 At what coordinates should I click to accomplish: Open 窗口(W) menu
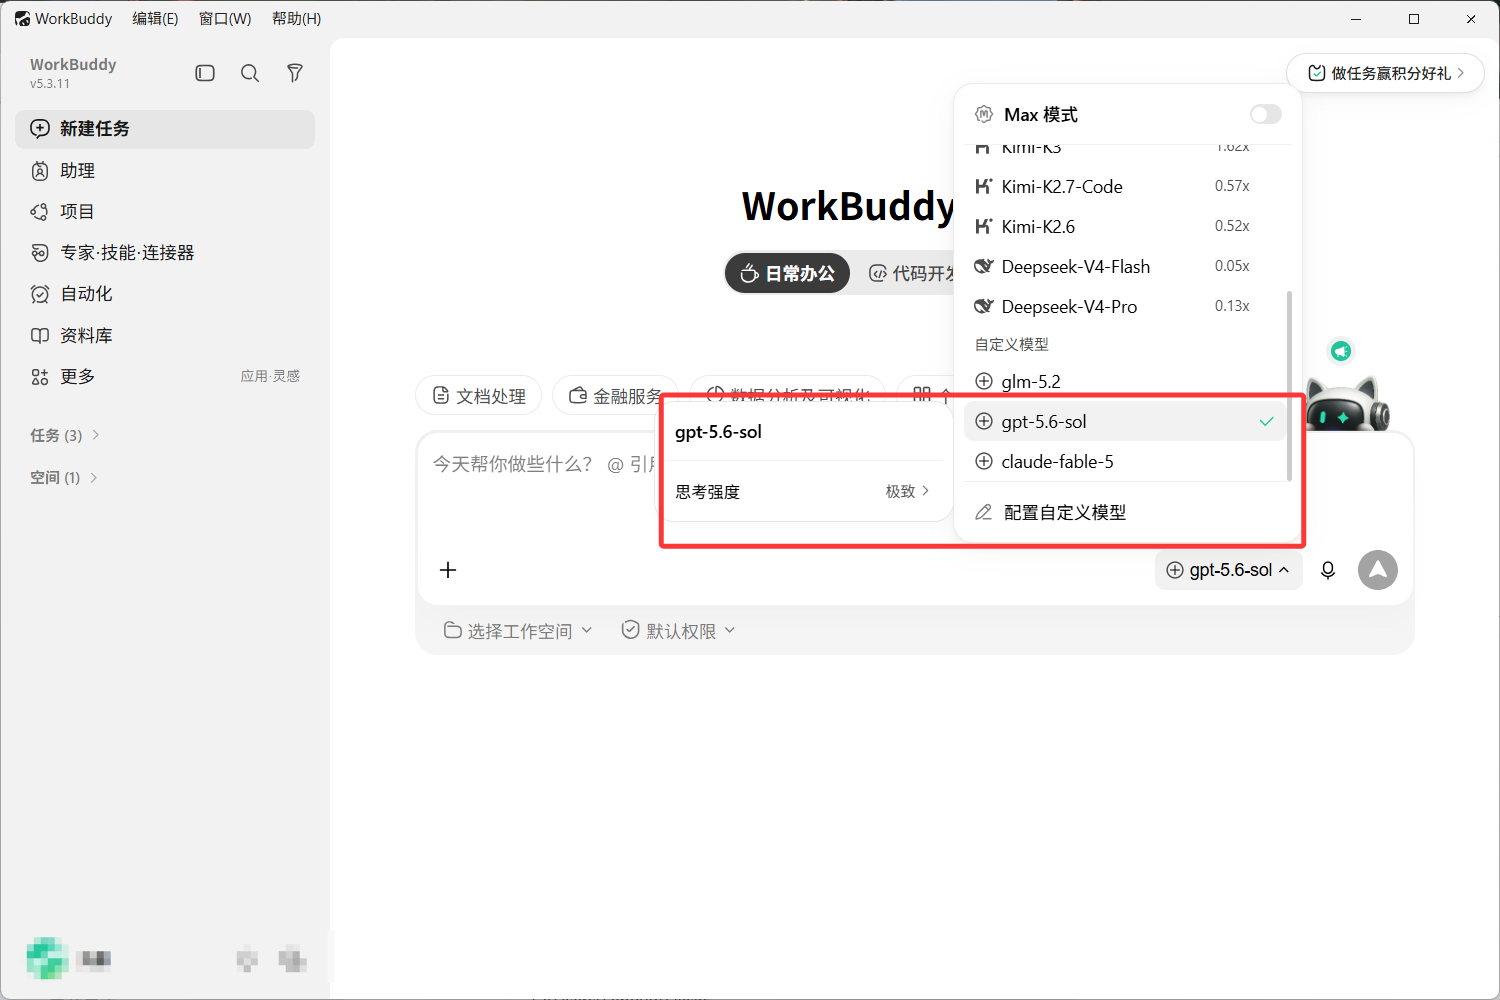click(x=225, y=19)
